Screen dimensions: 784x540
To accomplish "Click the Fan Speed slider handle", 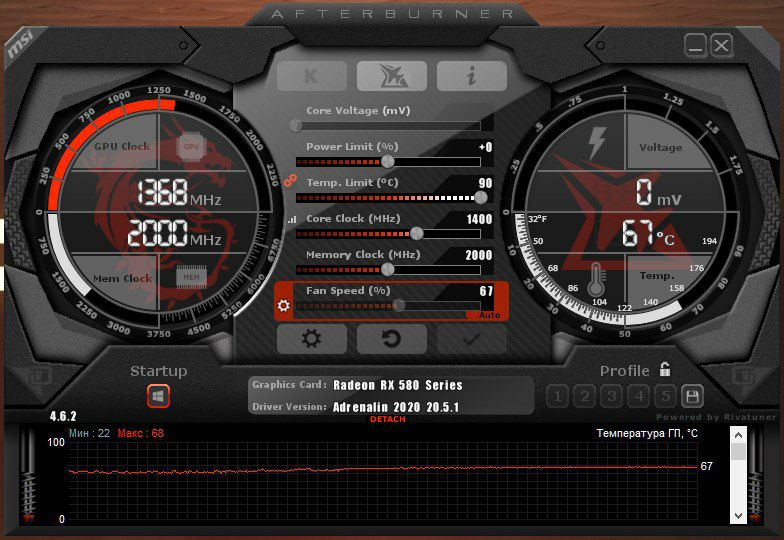I will pos(398,305).
